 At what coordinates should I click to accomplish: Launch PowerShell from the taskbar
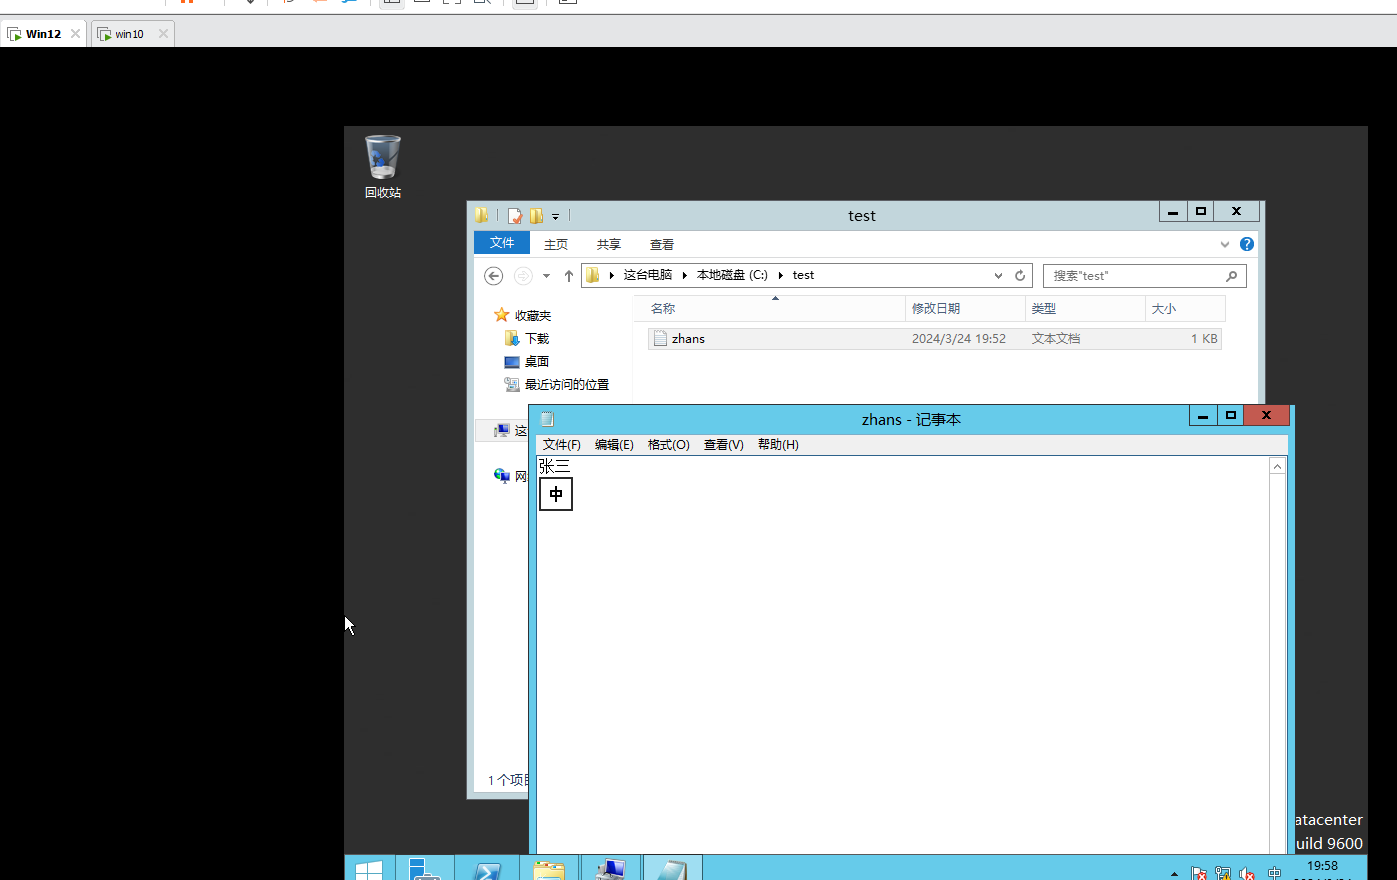(487, 868)
